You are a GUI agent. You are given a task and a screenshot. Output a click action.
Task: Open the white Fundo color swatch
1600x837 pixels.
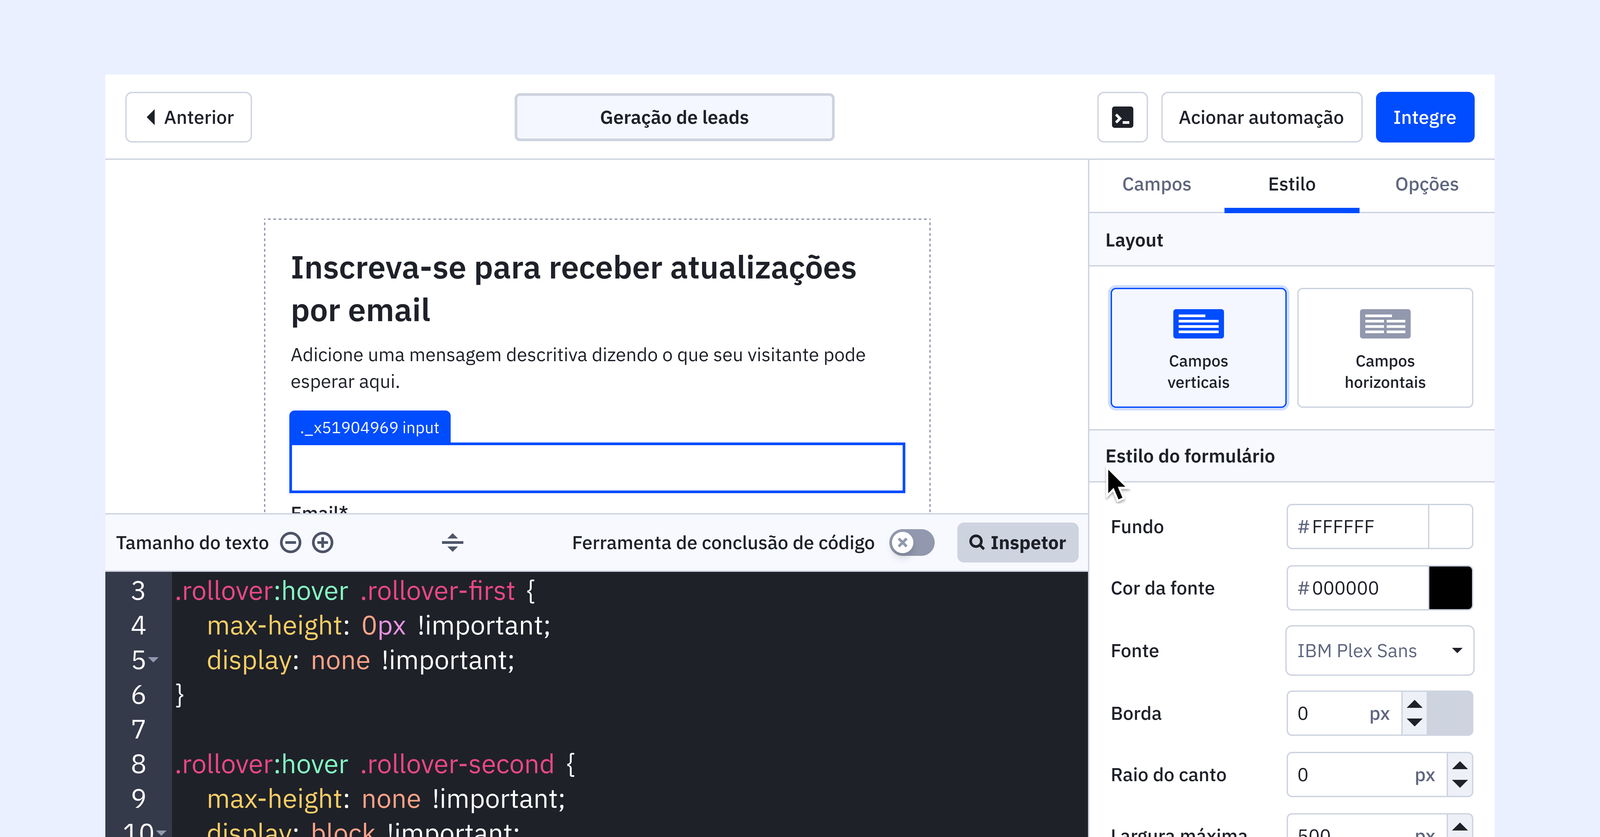pyautogui.click(x=1450, y=527)
